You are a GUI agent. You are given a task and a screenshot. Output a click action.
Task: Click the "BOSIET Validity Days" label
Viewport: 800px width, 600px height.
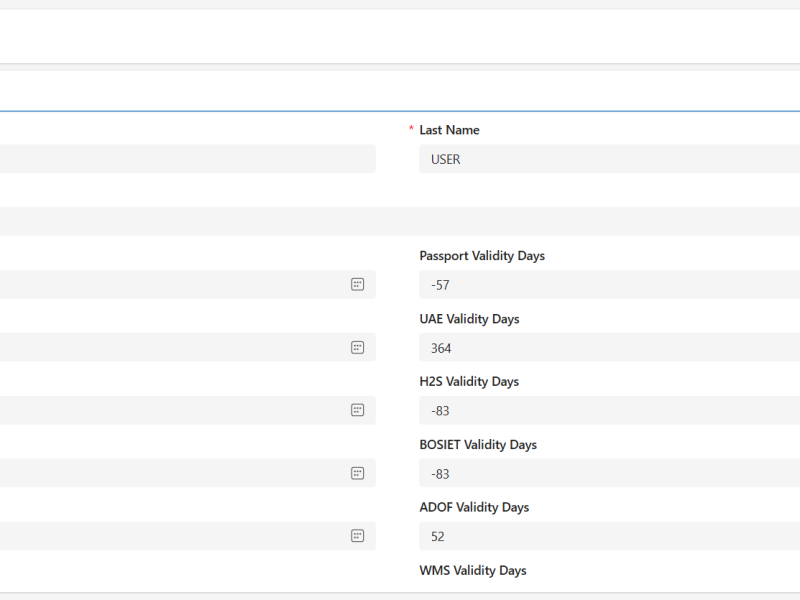[478, 444]
